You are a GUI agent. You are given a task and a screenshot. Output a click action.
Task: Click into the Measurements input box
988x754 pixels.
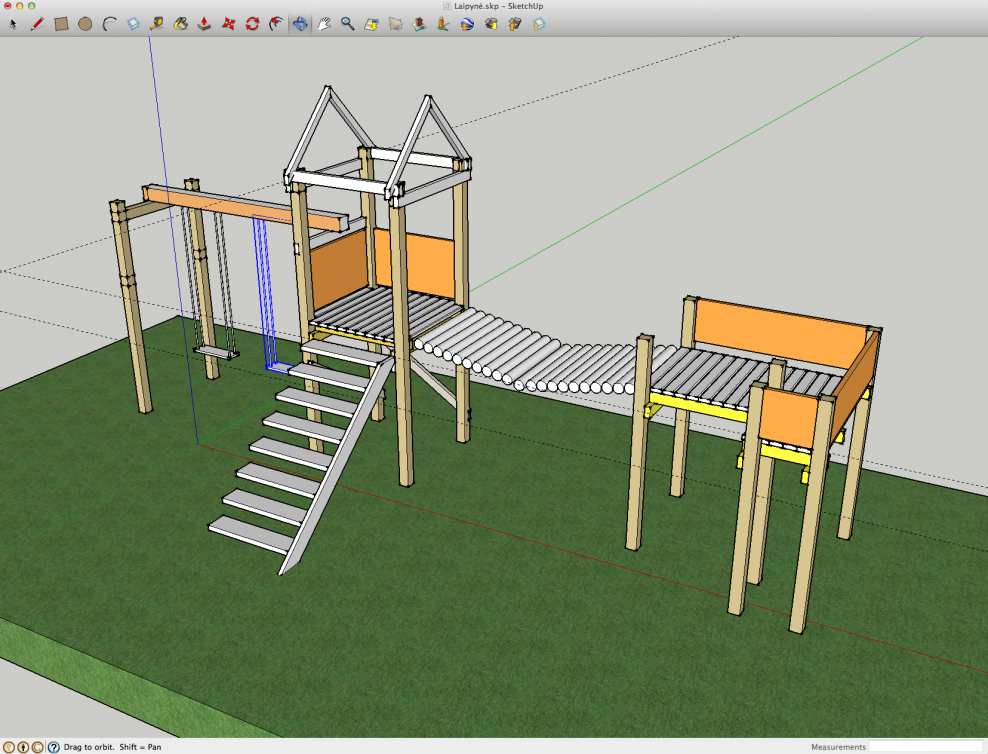(924, 746)
